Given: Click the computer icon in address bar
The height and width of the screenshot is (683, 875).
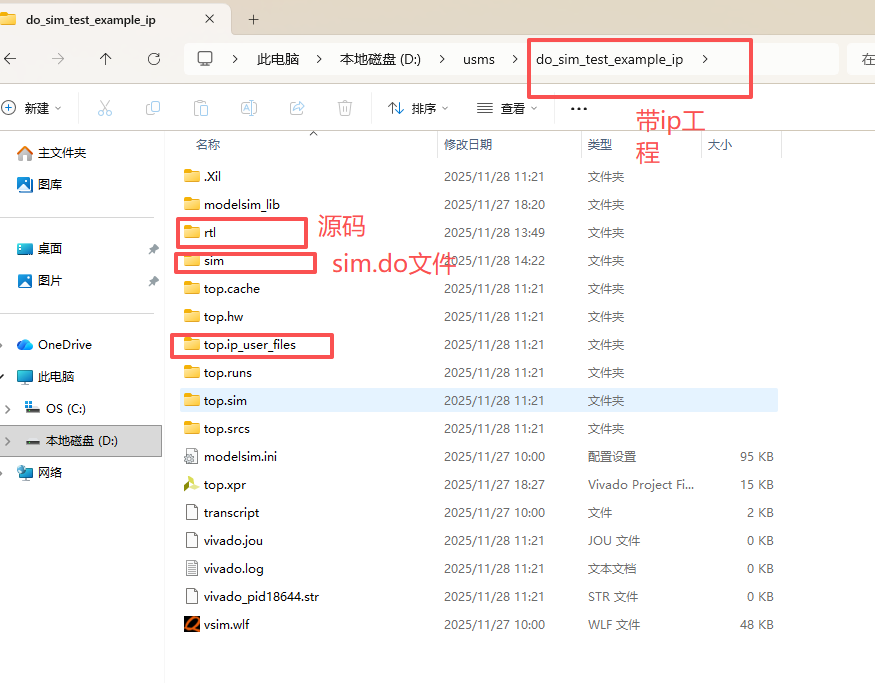Looking at the screenshot, I should pyautogui.click(x=205, y=59).
